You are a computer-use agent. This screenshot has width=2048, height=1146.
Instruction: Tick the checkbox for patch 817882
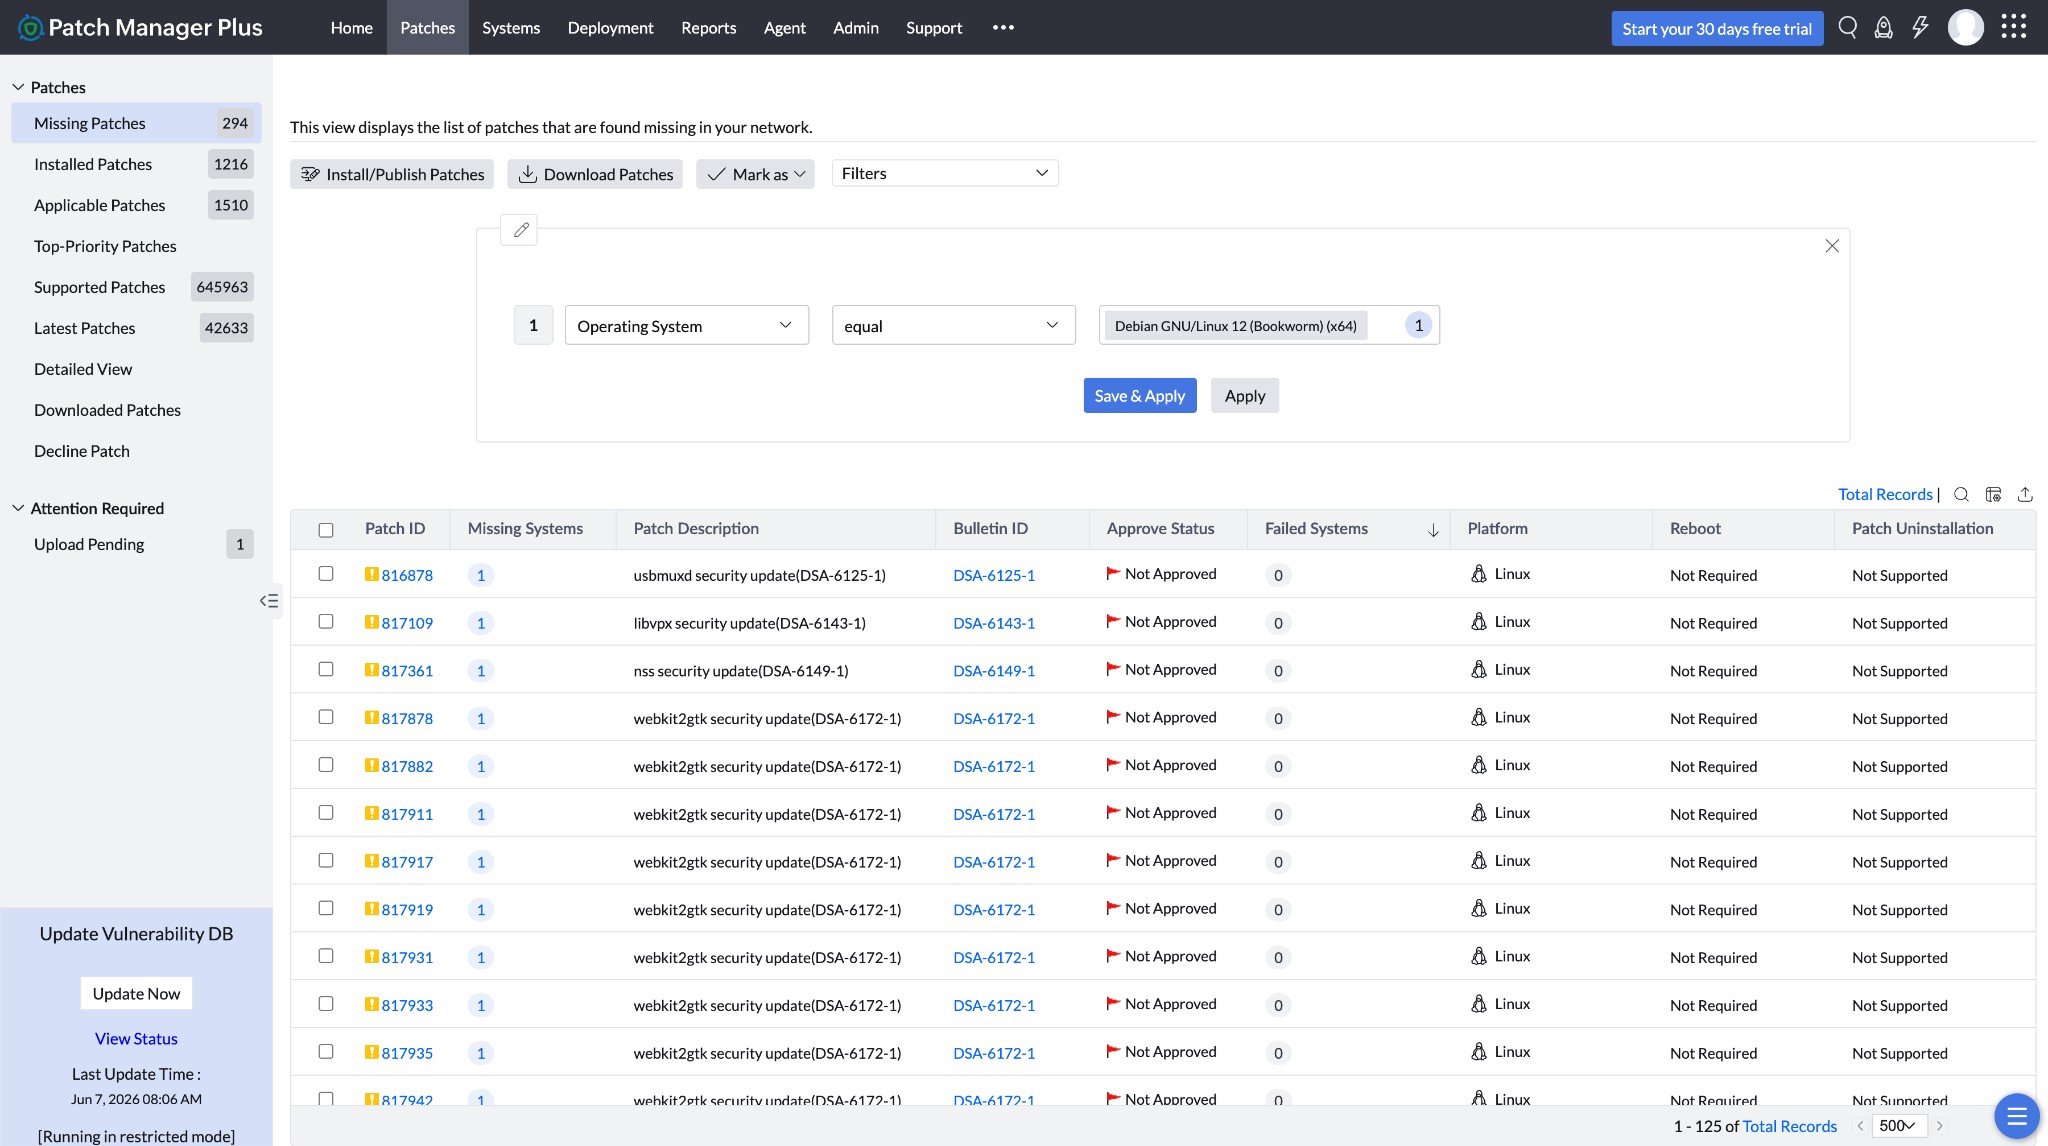(x=326, y=765)
